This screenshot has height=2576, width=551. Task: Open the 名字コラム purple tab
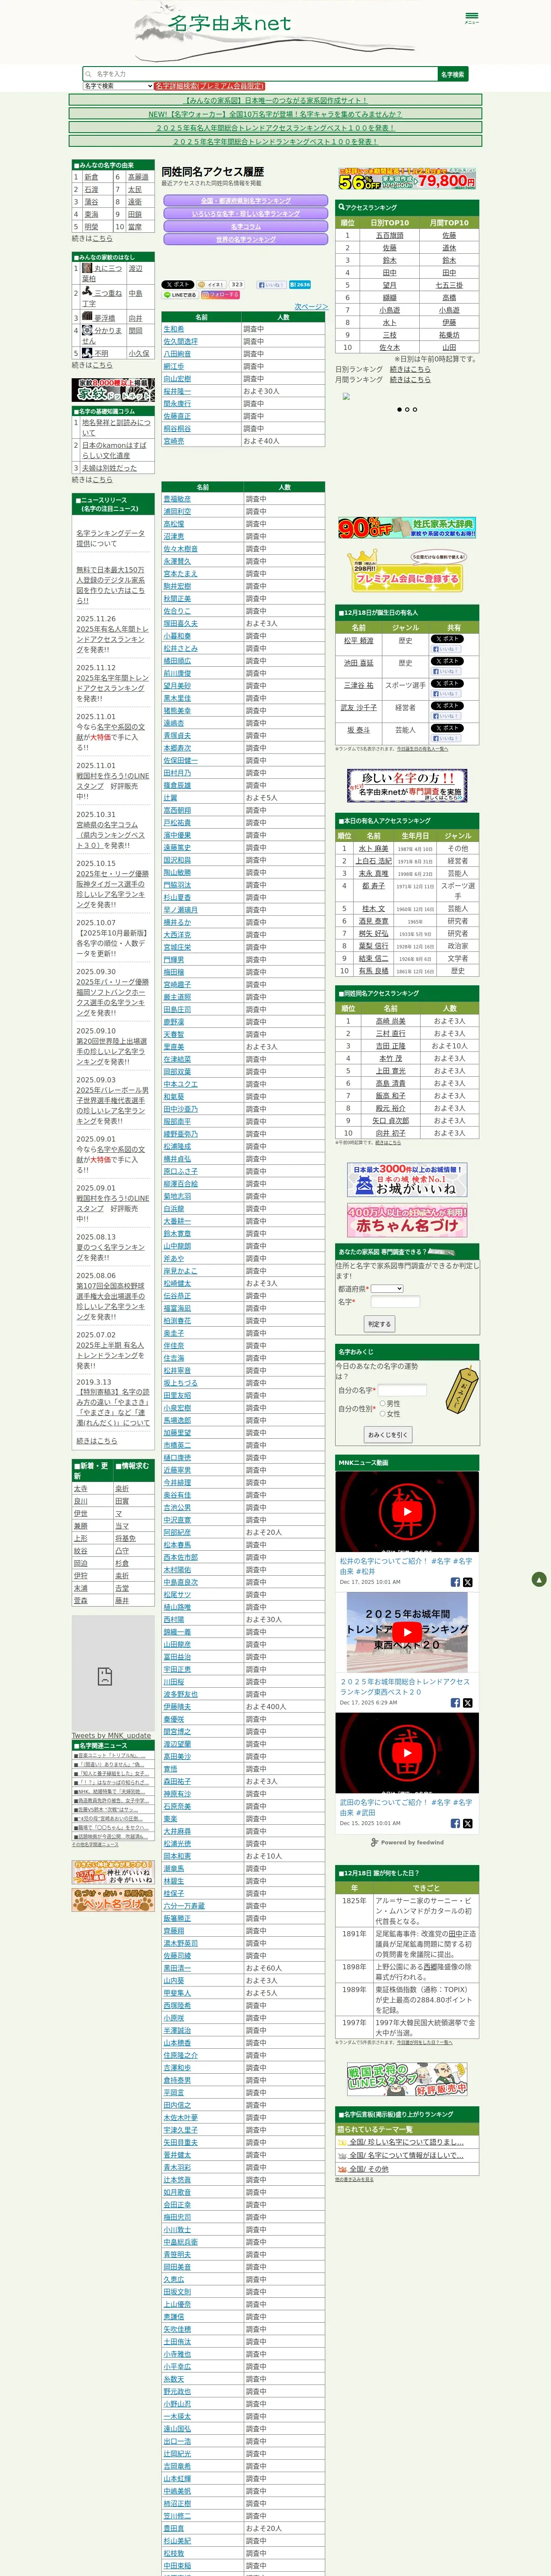(246, 226)
